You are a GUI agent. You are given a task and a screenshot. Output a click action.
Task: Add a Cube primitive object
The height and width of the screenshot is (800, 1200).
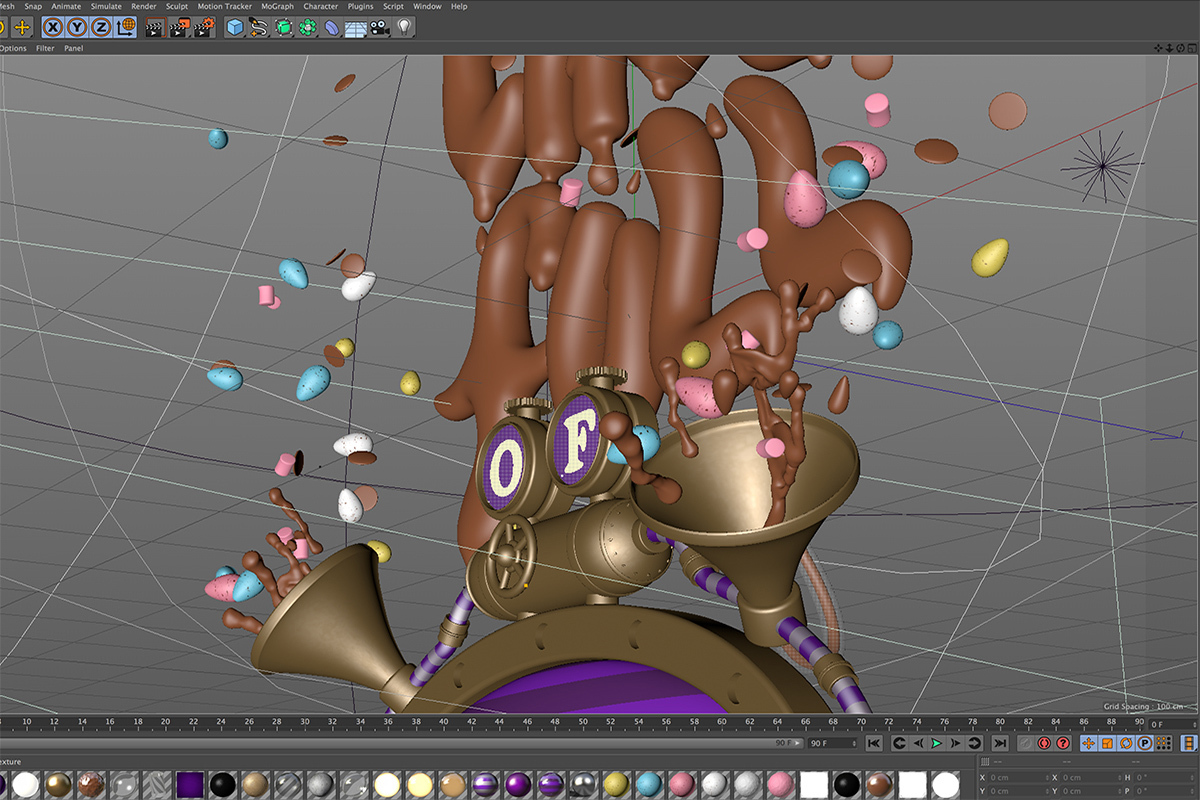tap(234, 28)
